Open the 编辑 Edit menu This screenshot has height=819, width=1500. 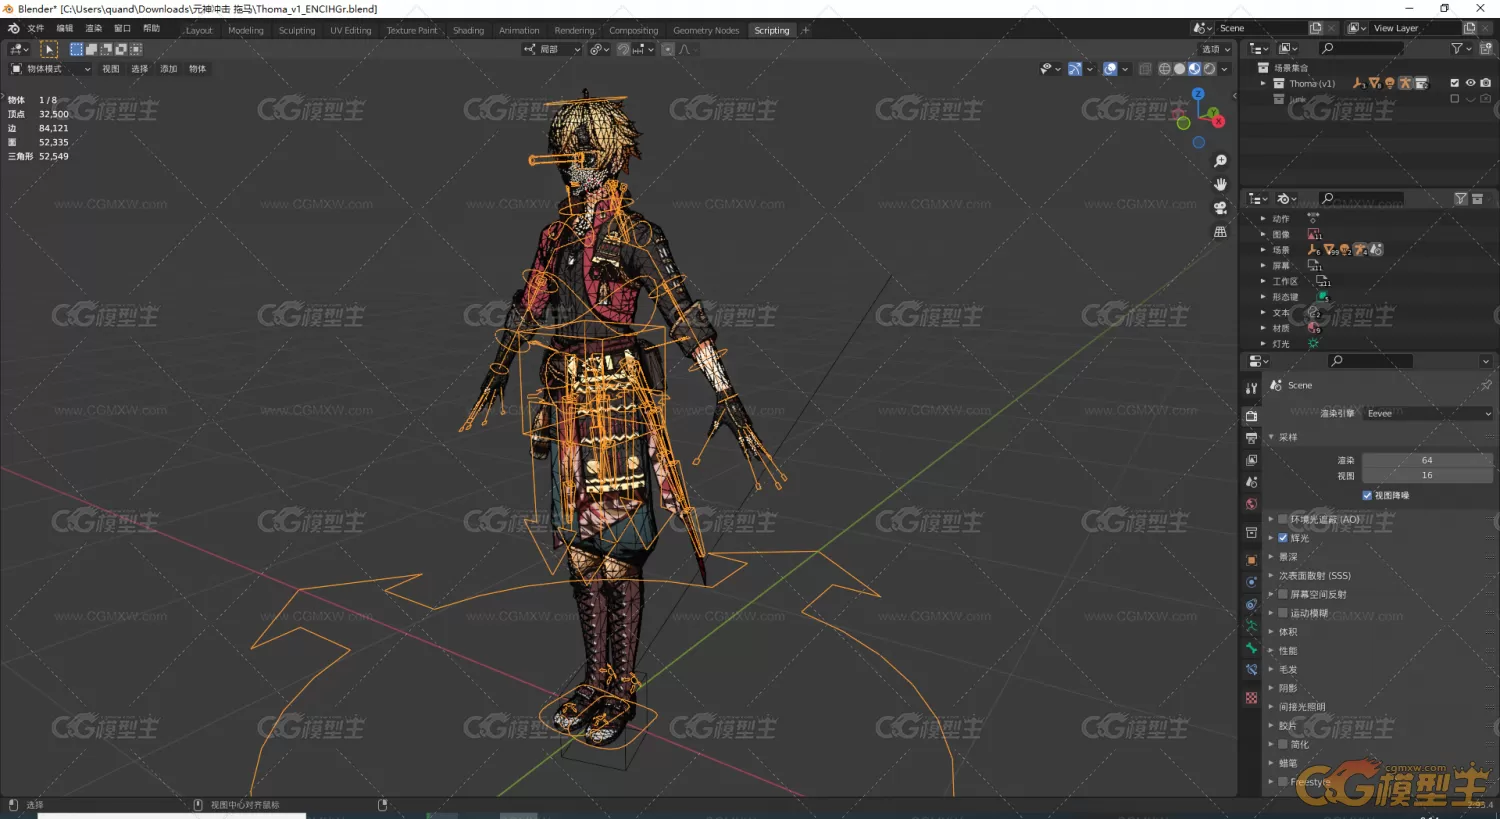[x=65, y=29]
